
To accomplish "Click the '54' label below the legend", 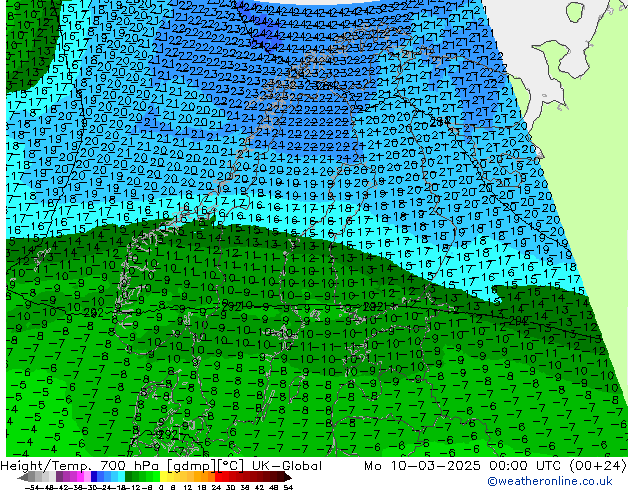I will 288,488.
